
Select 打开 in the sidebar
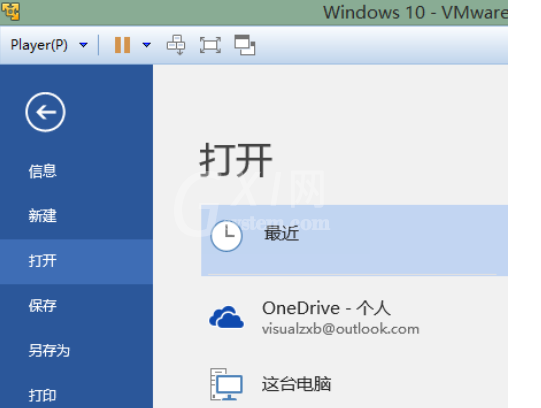(x=76, y=261)
